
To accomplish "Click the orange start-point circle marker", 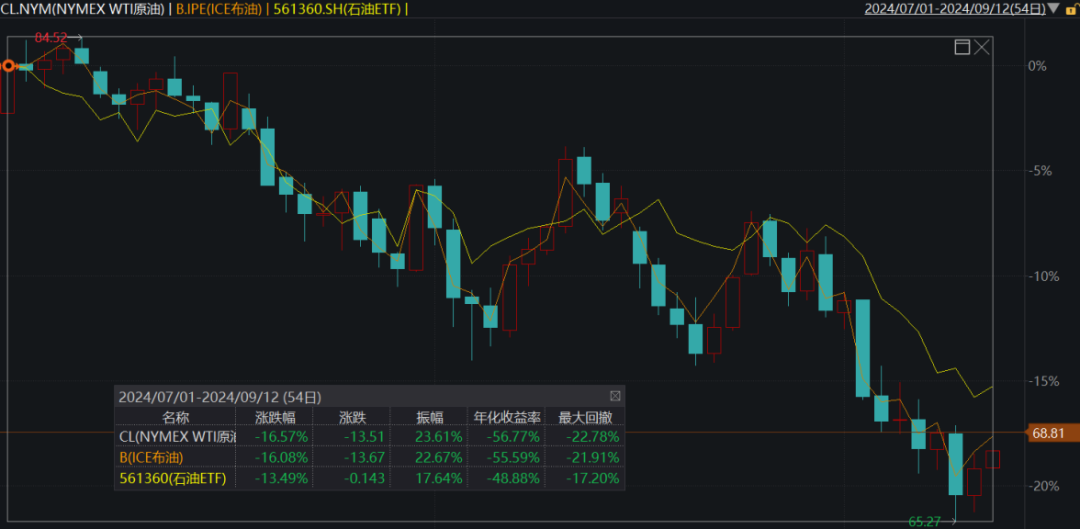I will pyautogui.click(x=8, y=66).
